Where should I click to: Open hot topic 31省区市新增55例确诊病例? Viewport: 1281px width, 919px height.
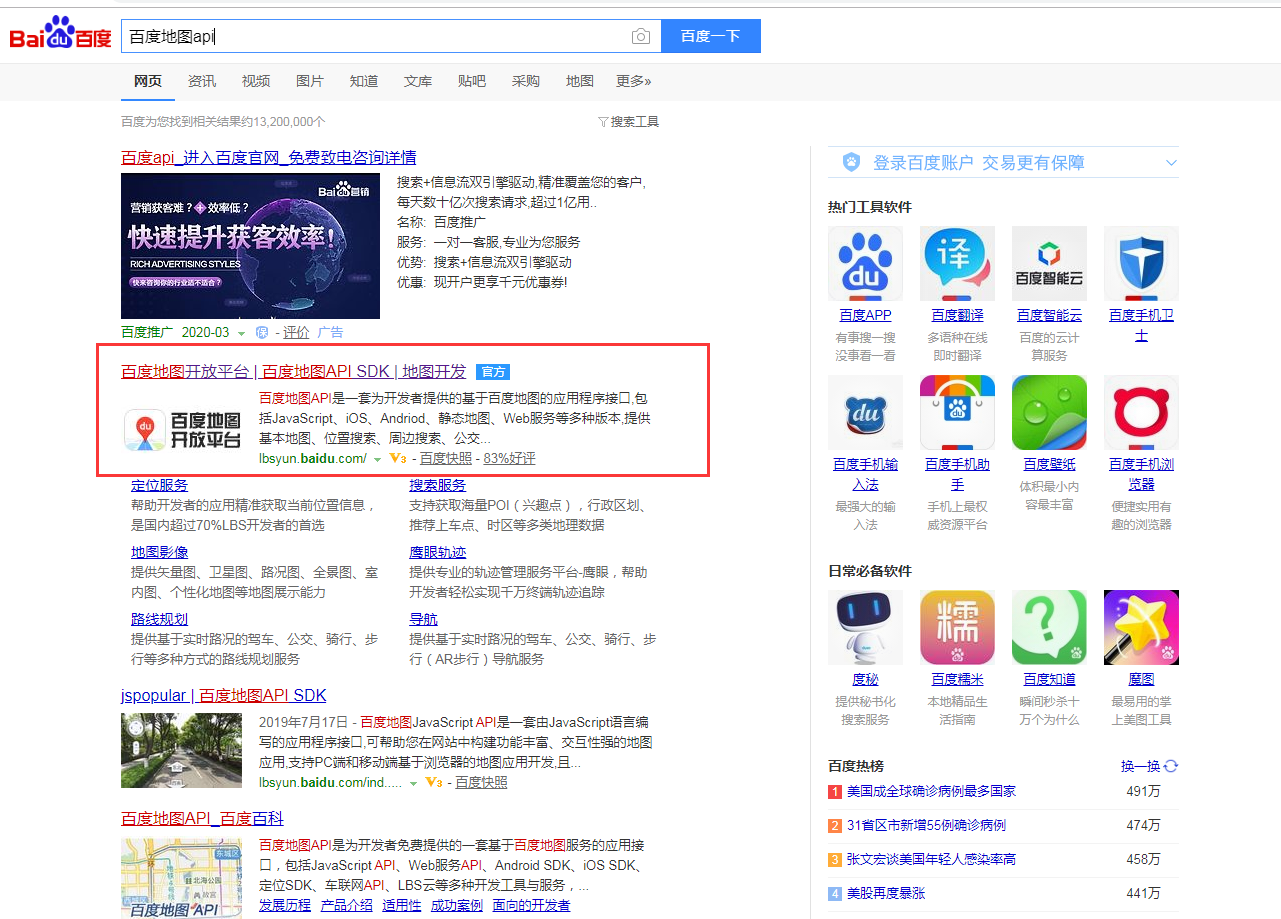926,826
